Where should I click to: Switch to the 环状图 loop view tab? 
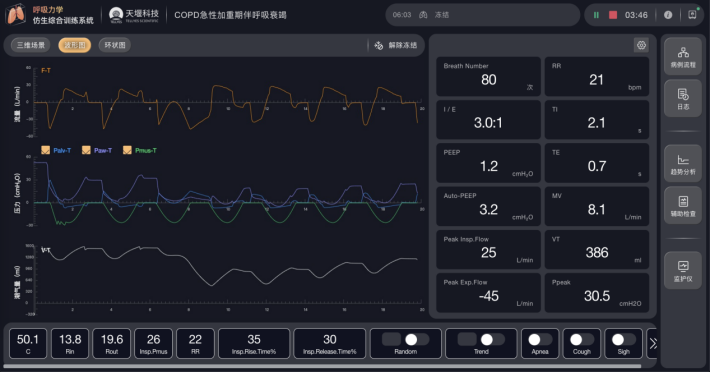115,45
